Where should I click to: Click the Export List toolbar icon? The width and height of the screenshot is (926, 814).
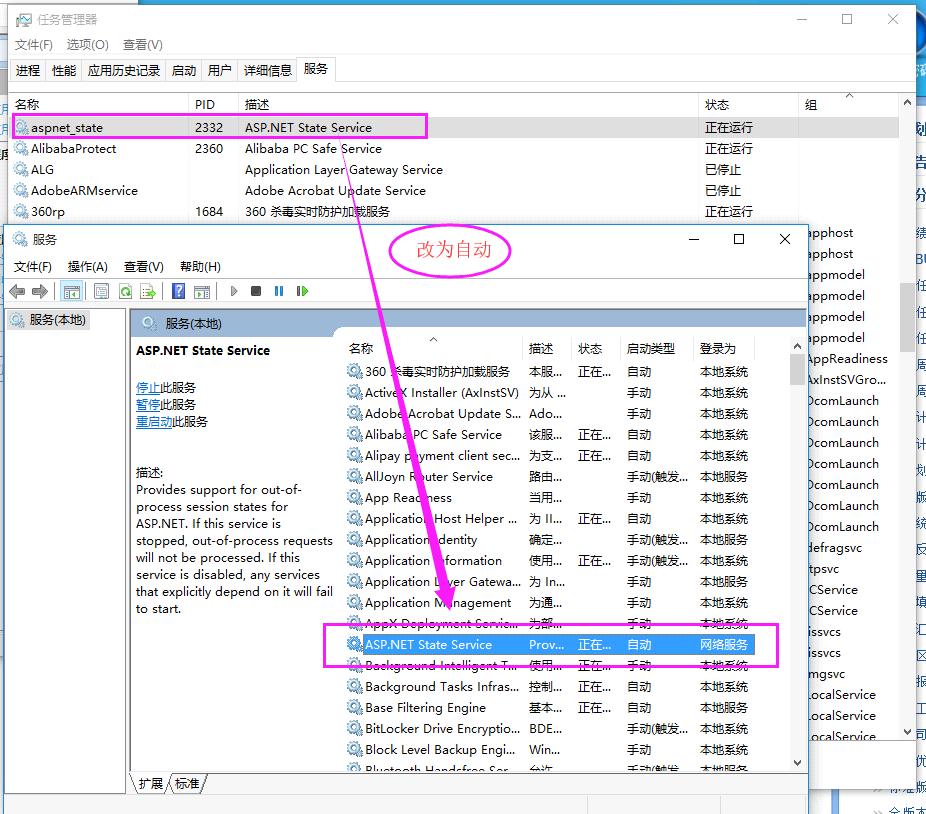[x=148, y=291]
